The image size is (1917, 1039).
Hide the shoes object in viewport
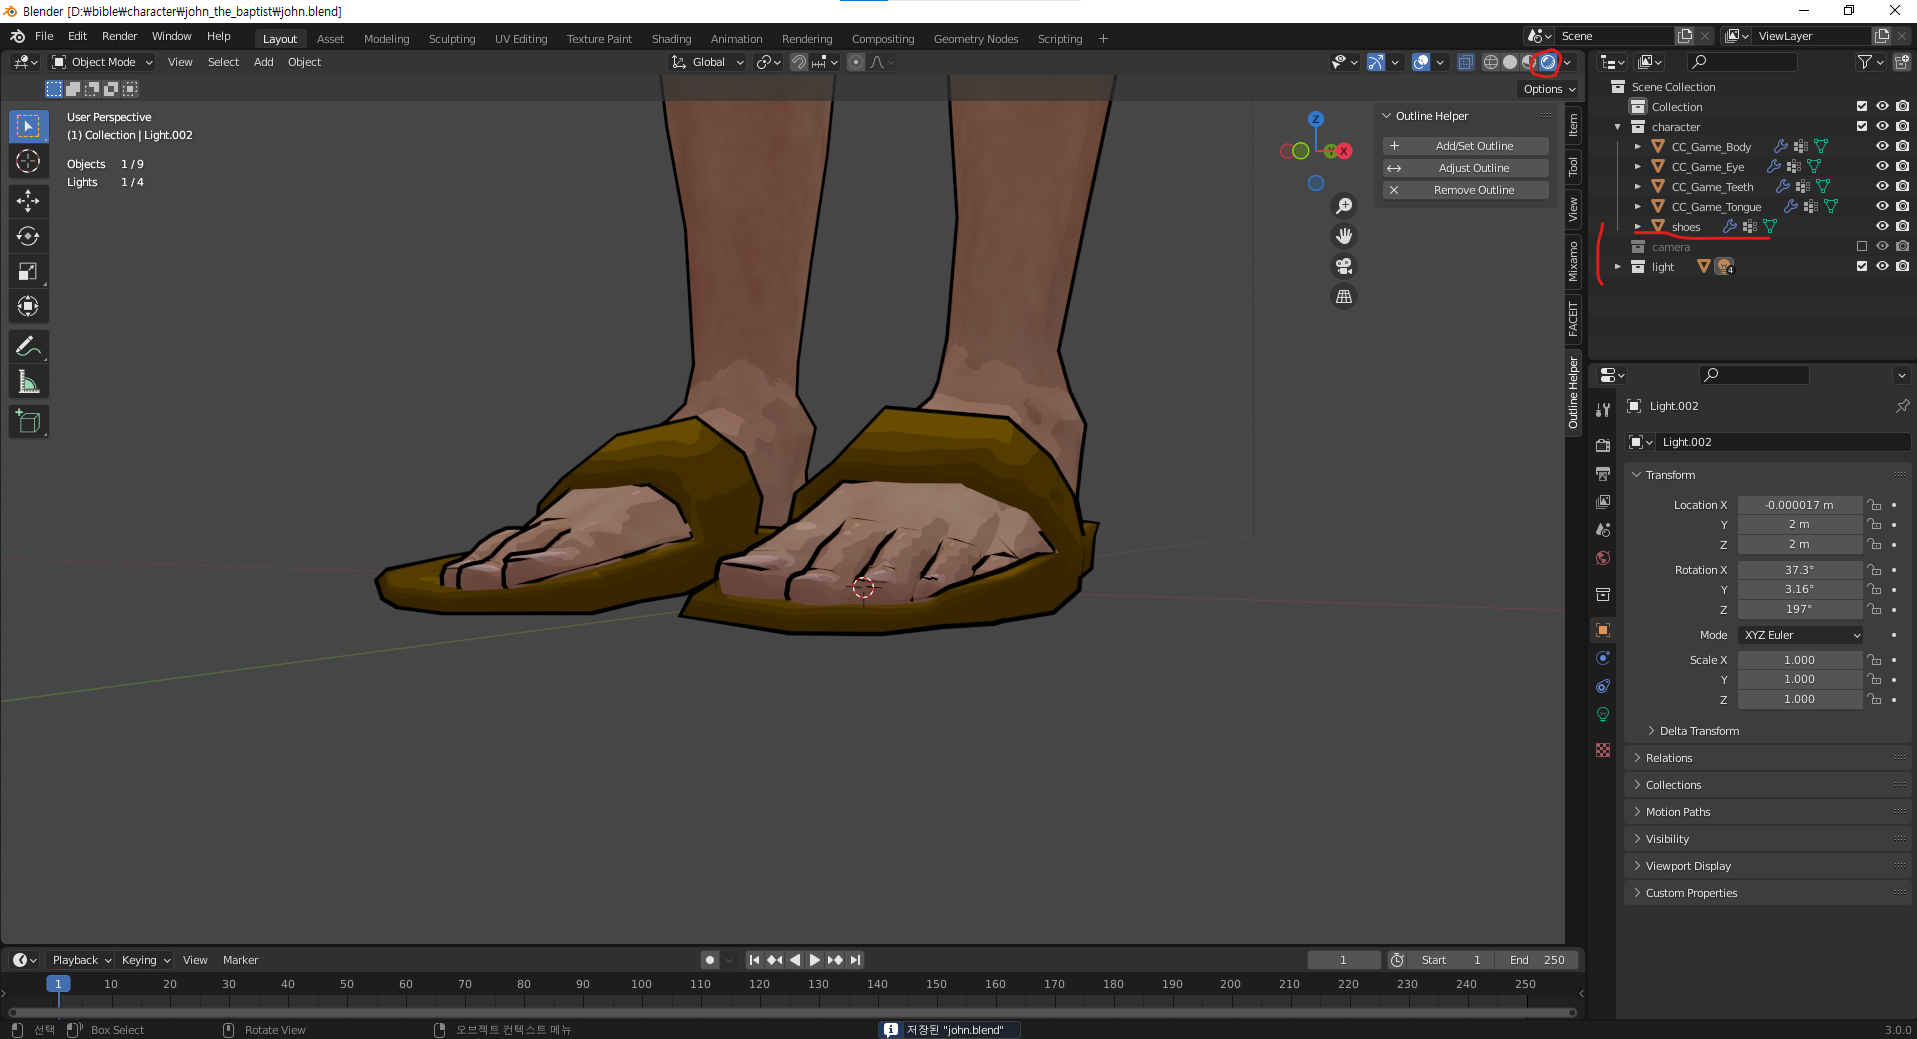1881,227
